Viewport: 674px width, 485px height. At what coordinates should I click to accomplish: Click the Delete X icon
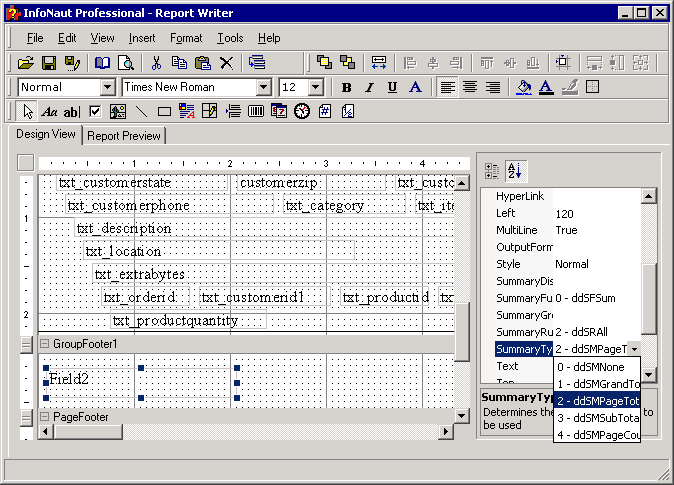pyautogui.click(x=227, y=63)
